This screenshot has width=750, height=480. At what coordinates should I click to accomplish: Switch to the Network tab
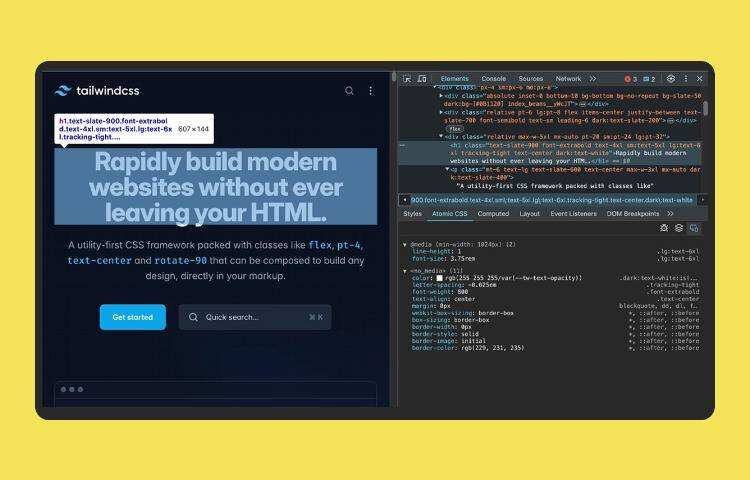pyautogui.click(x=568, y=78)
